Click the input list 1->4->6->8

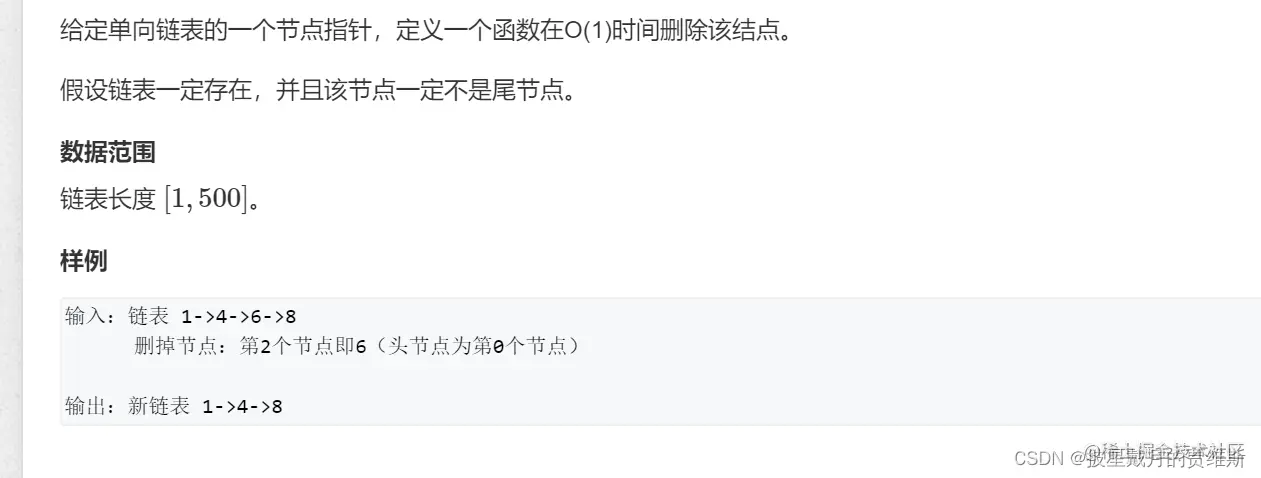[239, 317]
